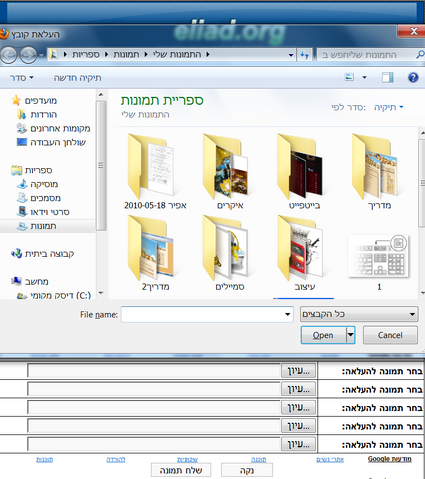Select שולחן העבודה desktop in sidebar
Screen dimensions: 425x479
click(x=51, y=142)
